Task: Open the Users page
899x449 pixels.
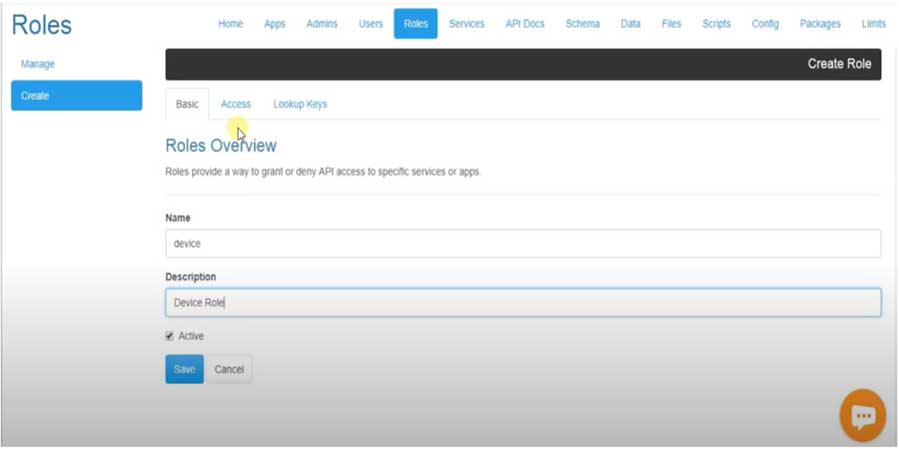Action: point(370,24)
